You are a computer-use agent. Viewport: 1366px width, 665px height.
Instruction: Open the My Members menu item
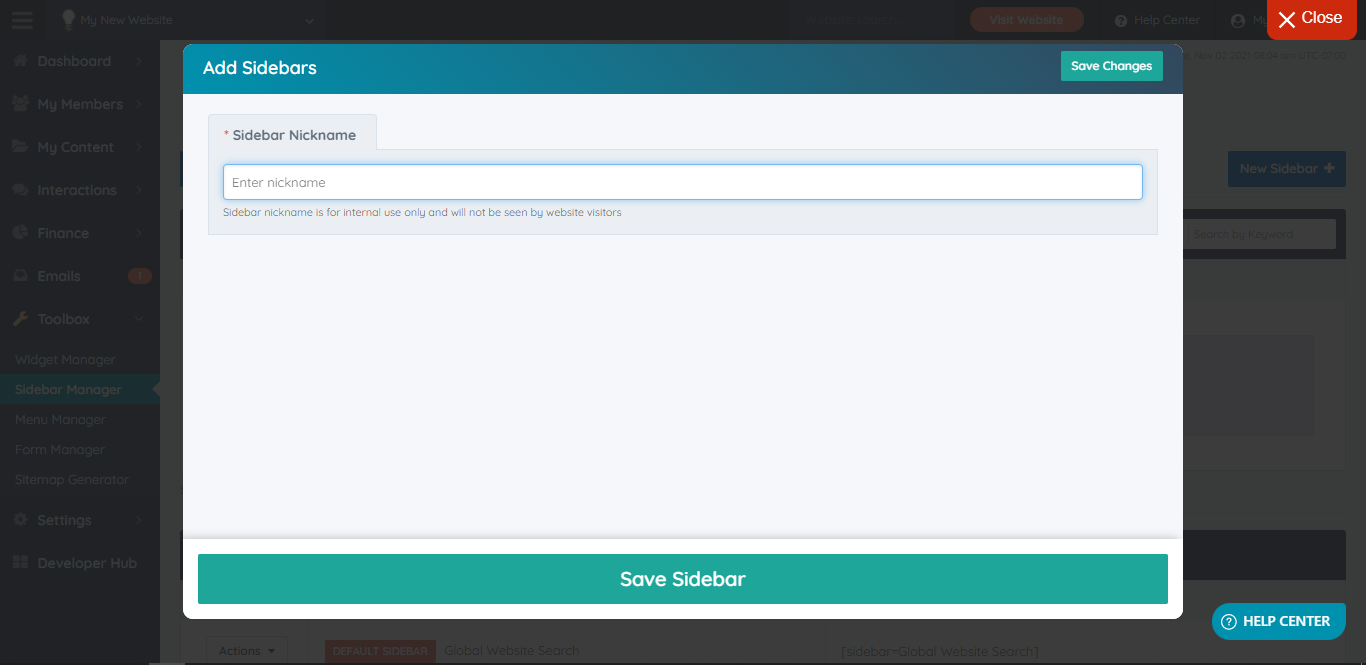click(80, 104)
